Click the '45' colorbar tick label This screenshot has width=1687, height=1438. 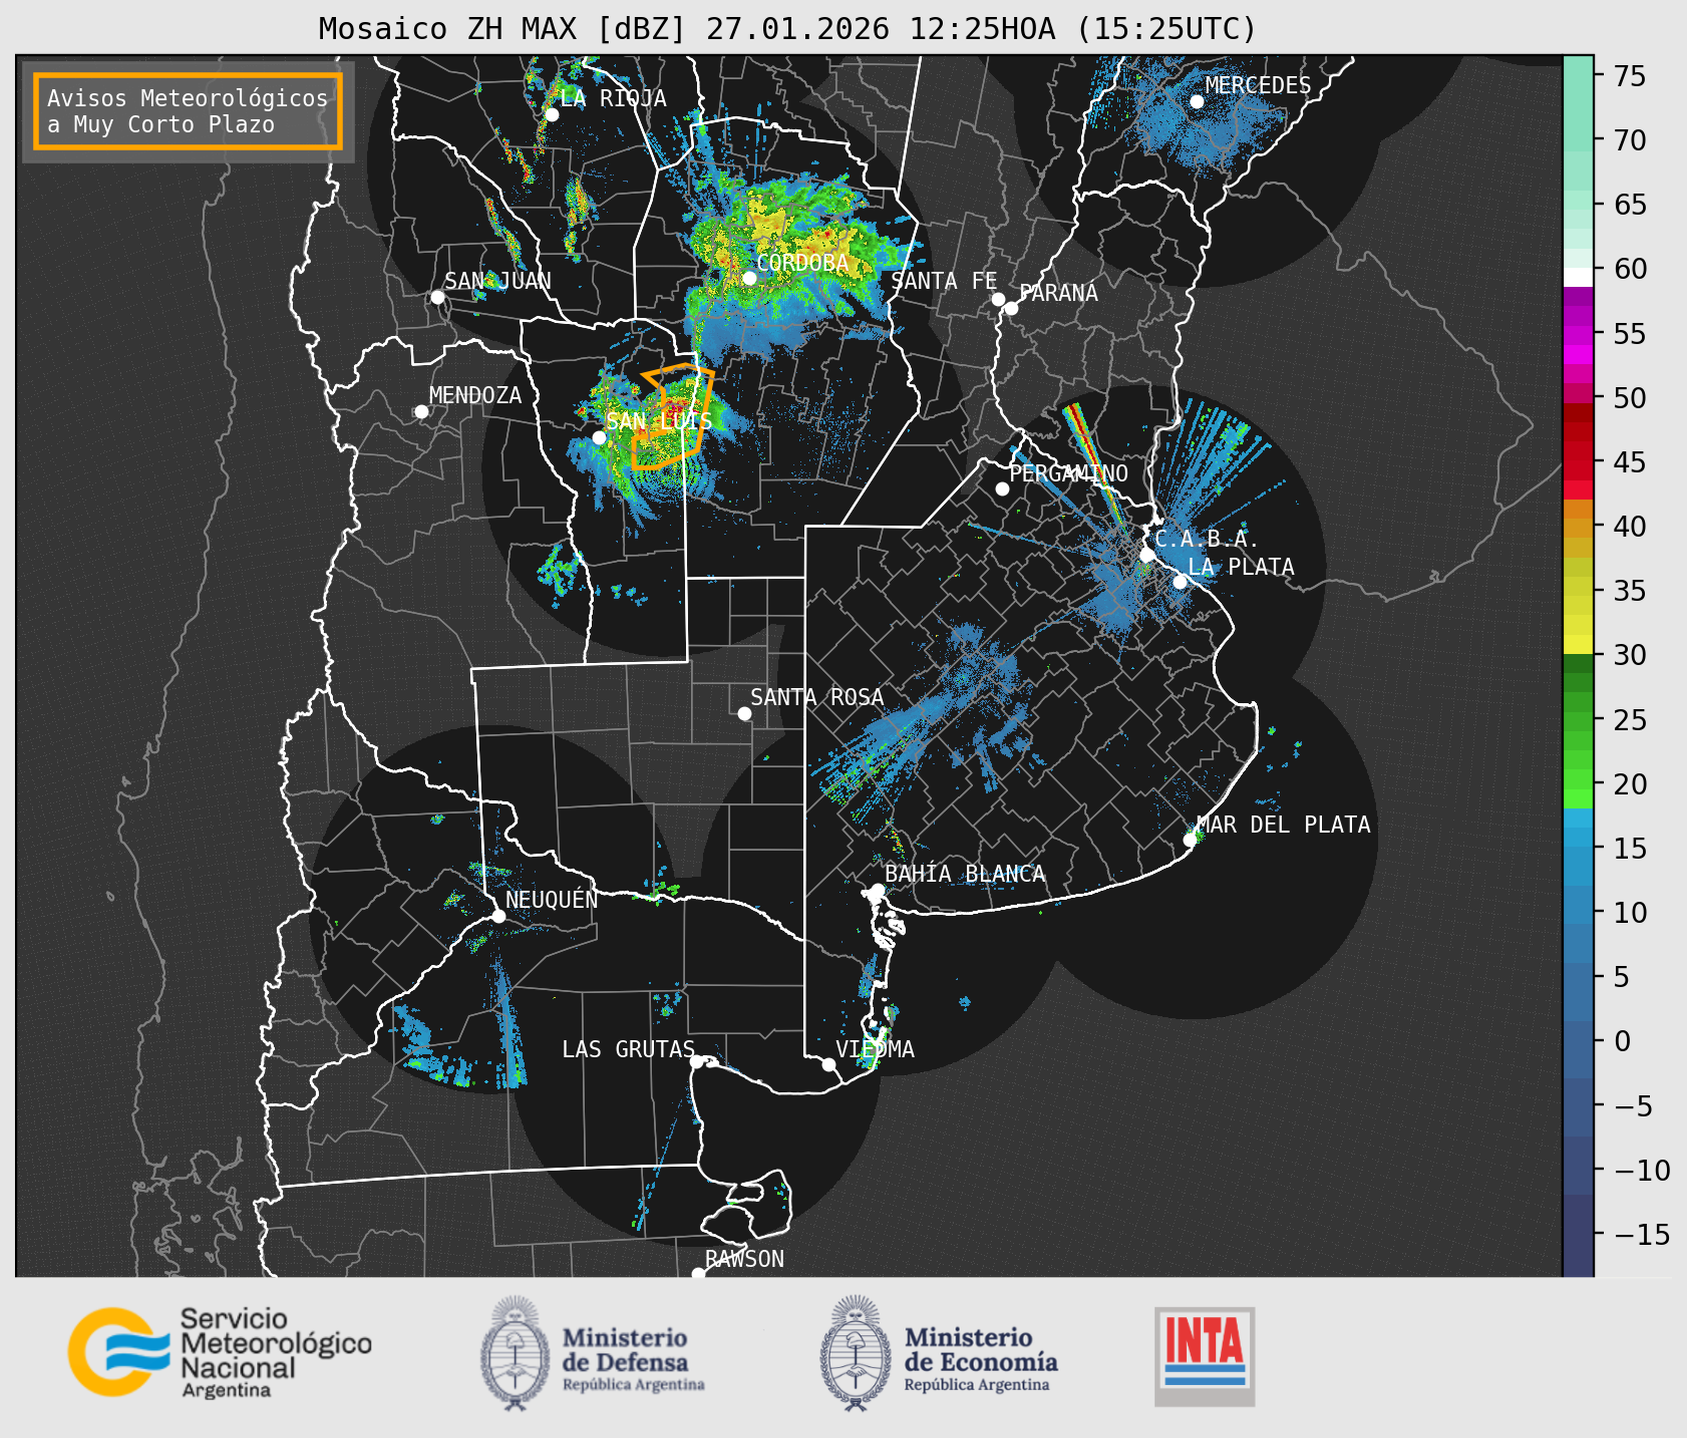point(1632,462)
